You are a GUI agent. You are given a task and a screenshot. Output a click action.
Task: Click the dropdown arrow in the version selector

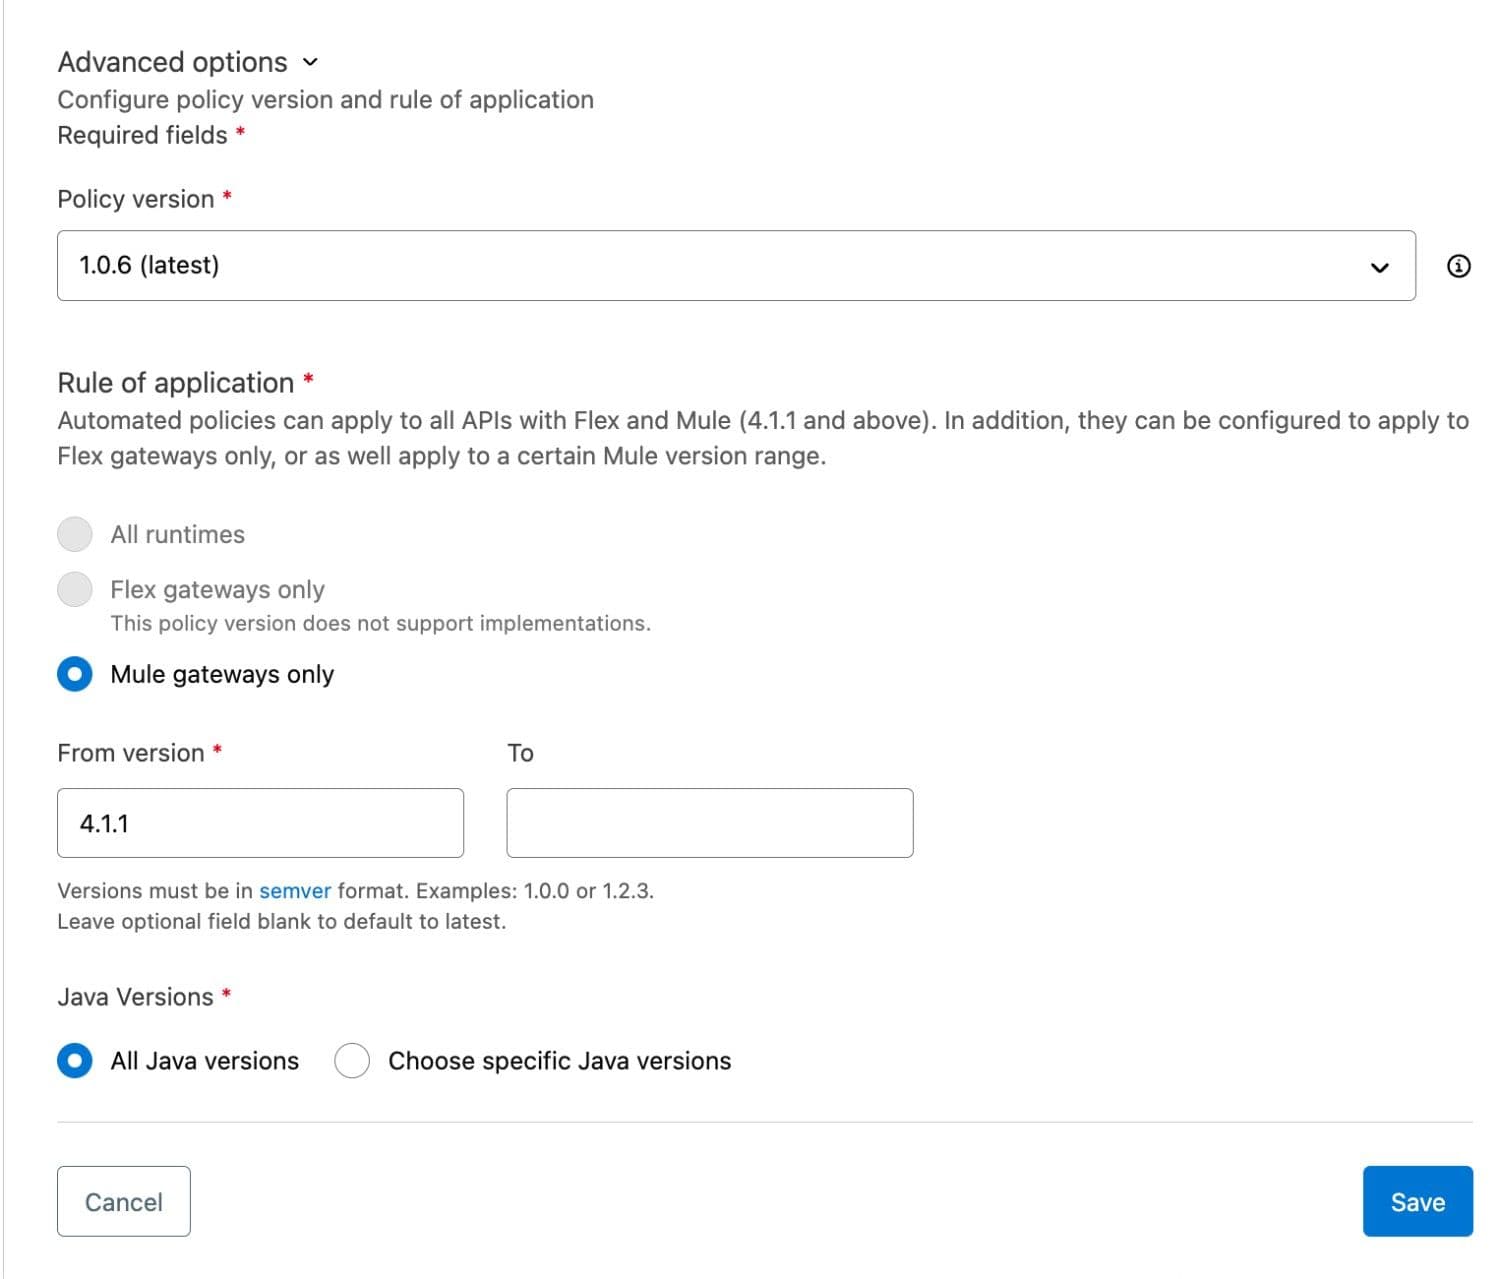coord(1379,266)
